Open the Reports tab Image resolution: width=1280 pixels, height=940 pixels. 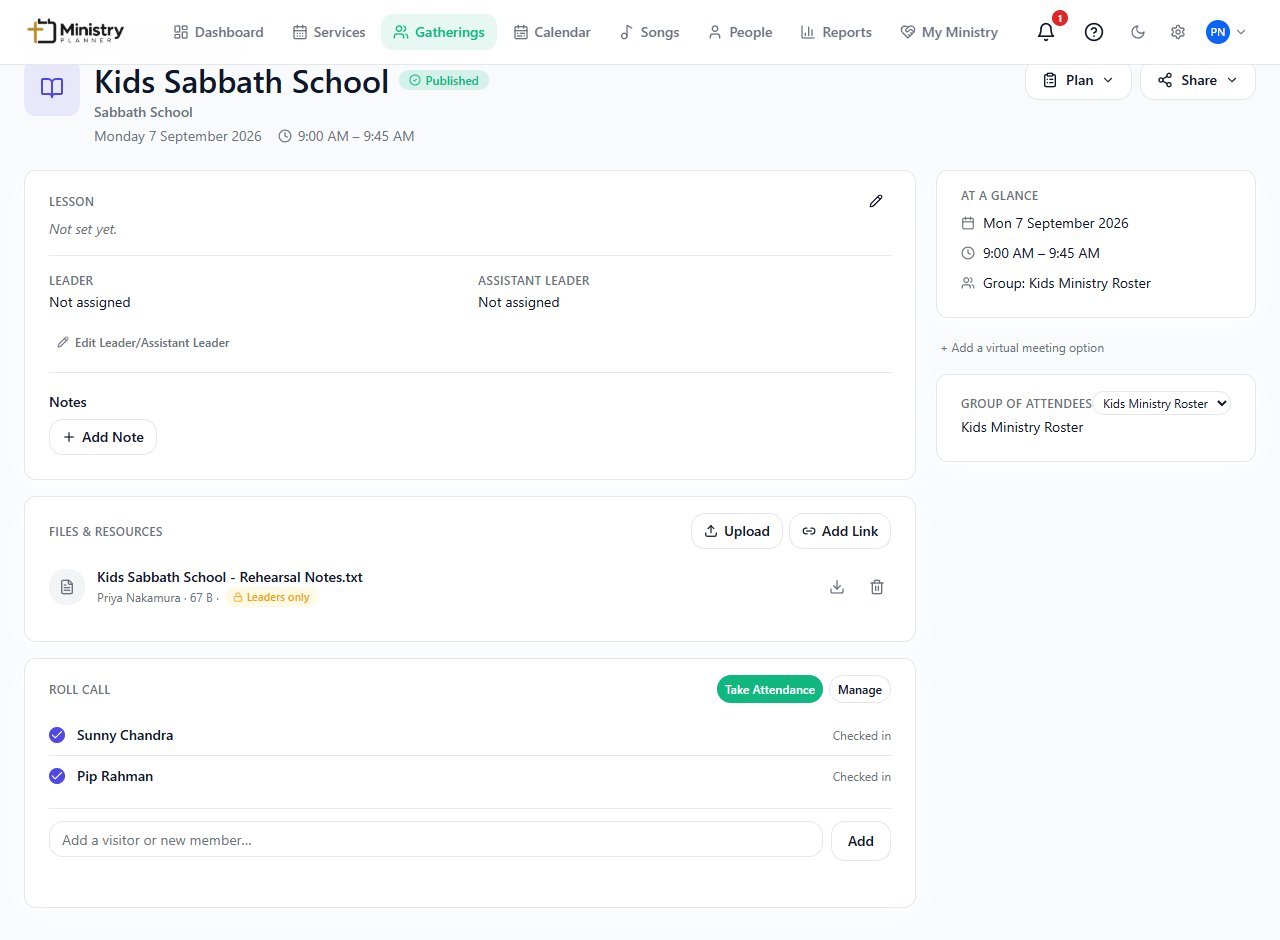836,32
